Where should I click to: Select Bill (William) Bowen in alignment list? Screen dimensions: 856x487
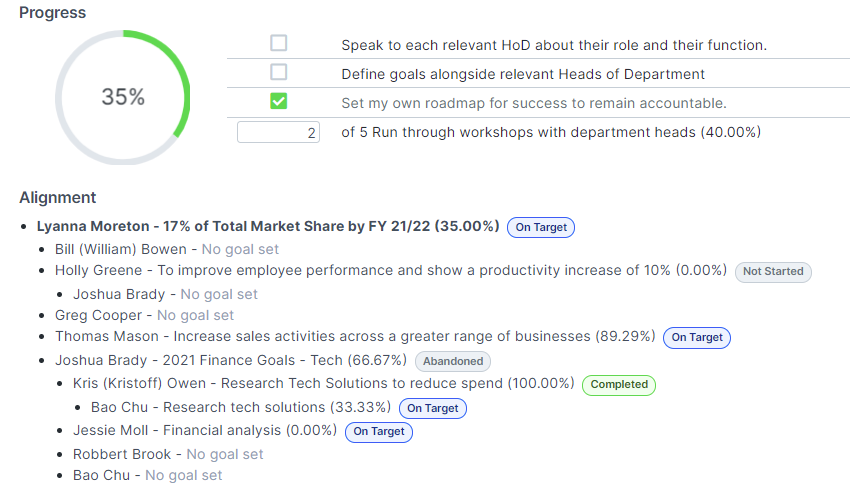pyautogui.click(x=121, y=249)
